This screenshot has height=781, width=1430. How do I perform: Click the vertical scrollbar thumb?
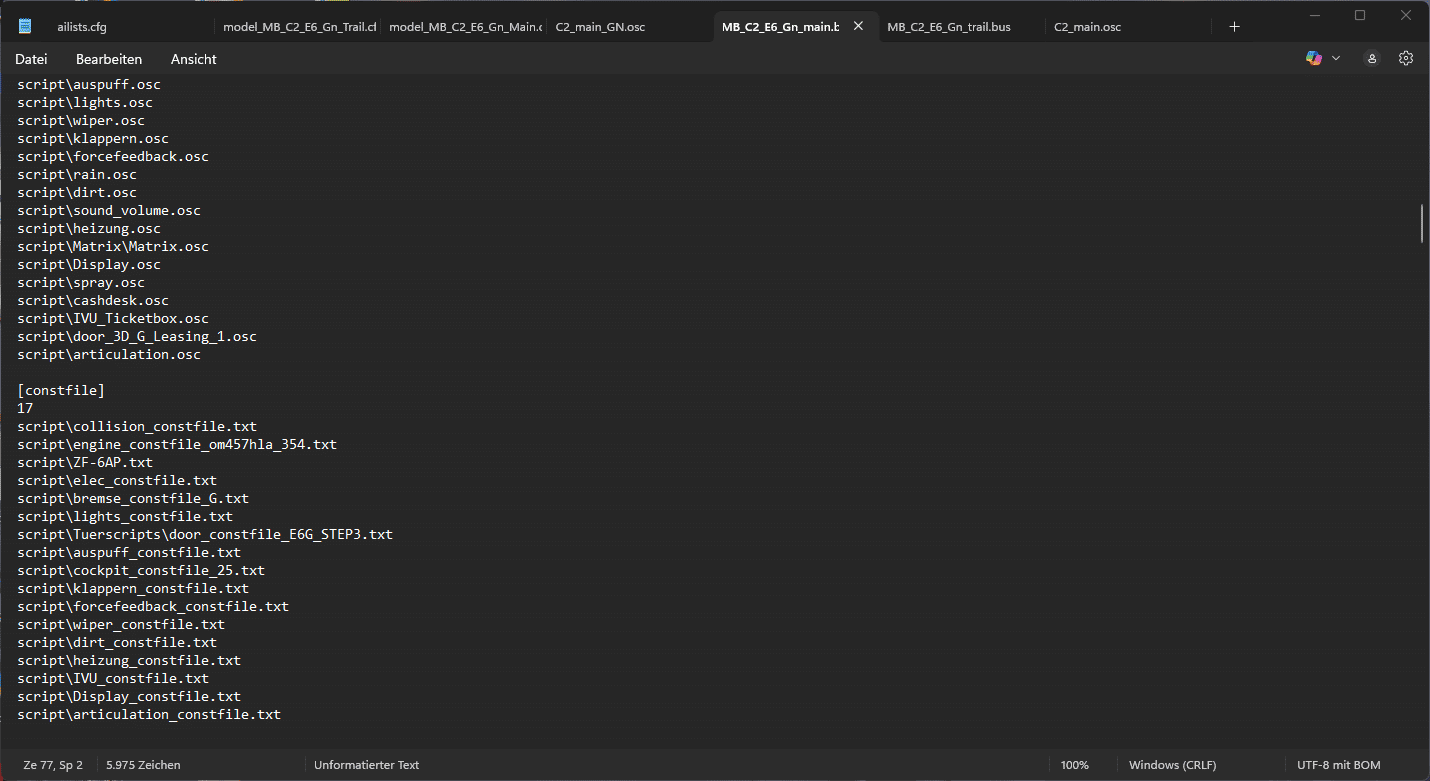(1421, 223)
